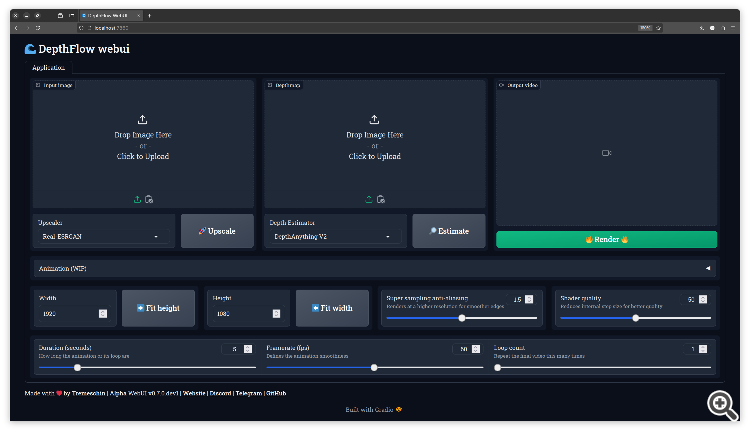Click the Estimate button

449,231
